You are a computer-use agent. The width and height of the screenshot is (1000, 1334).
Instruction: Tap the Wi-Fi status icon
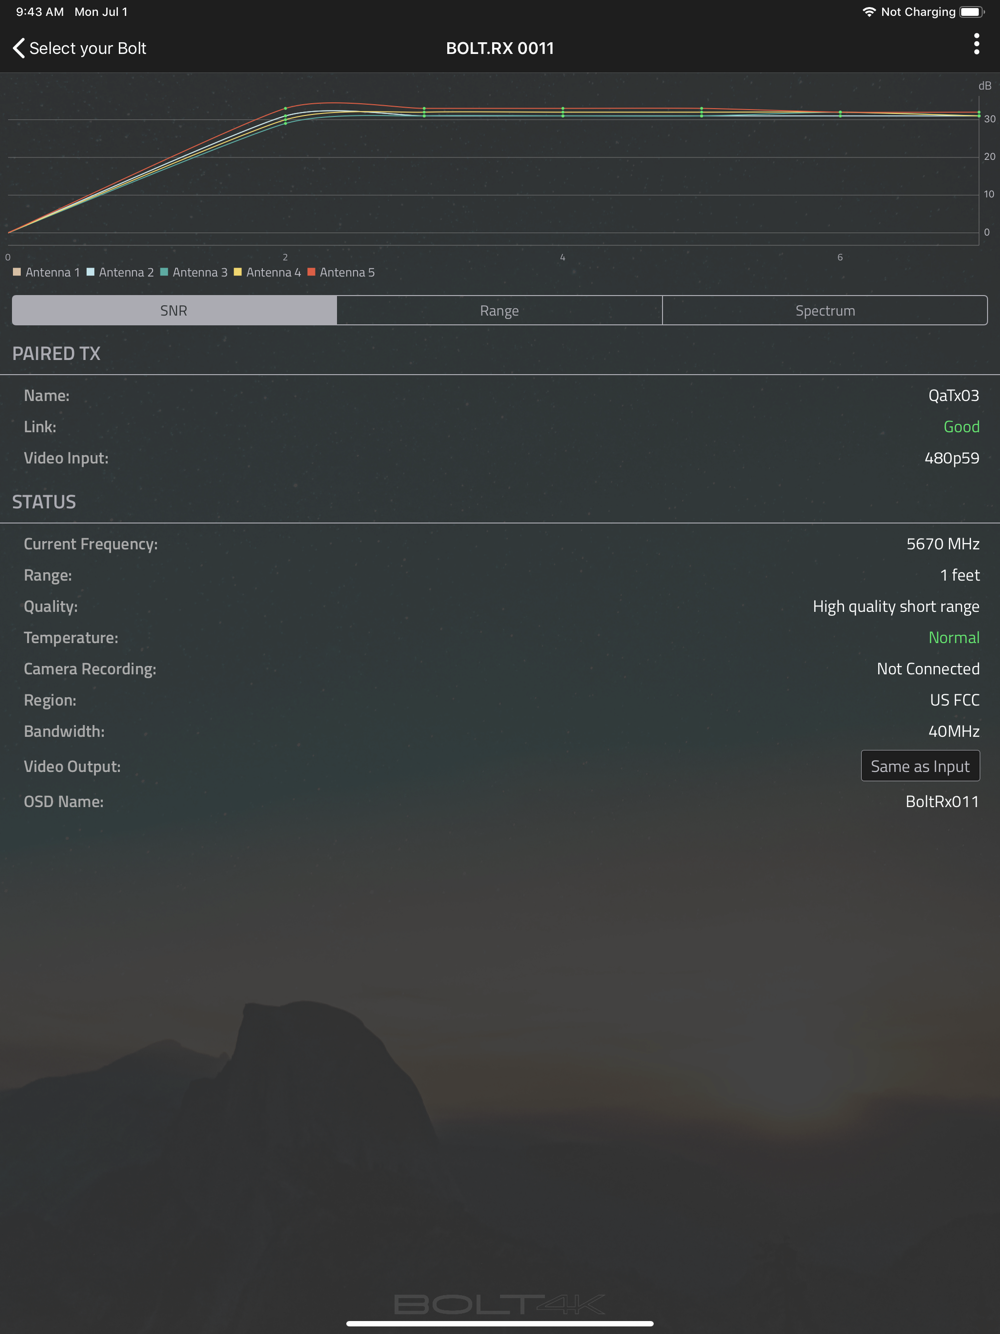click(869, 12)
